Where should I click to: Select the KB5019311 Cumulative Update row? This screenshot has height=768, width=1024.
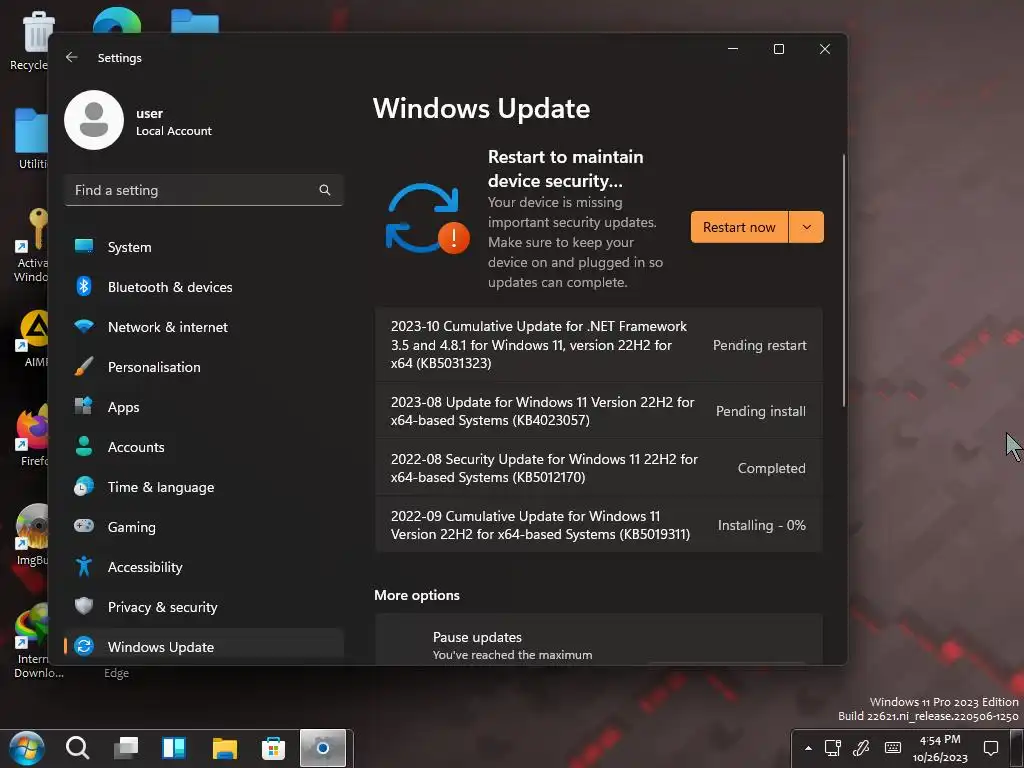tap(599, 525)
